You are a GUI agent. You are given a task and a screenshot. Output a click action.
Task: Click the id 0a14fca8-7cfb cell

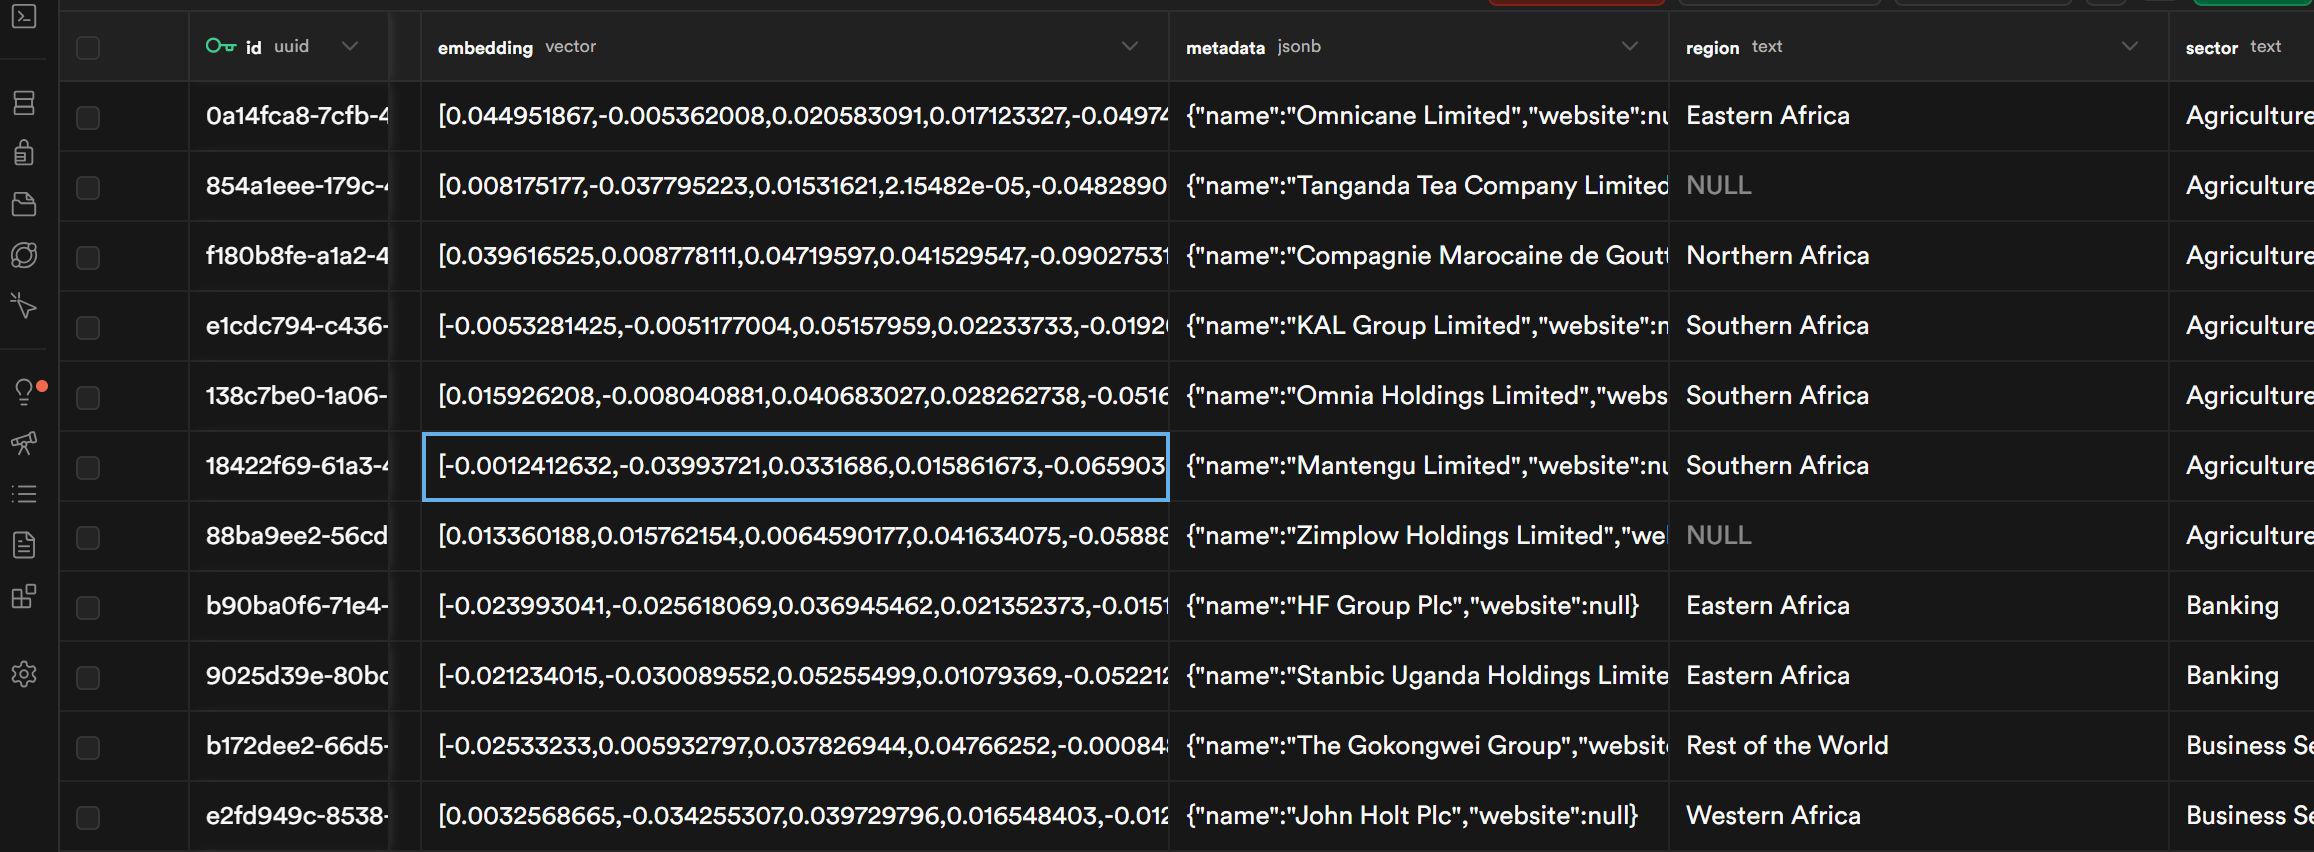289,116
